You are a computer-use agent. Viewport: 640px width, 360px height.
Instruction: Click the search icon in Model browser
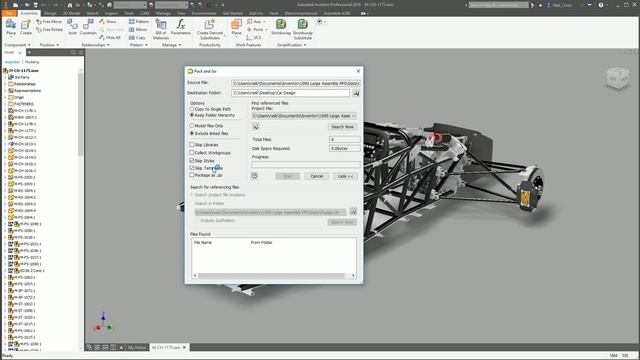(73, 52)
